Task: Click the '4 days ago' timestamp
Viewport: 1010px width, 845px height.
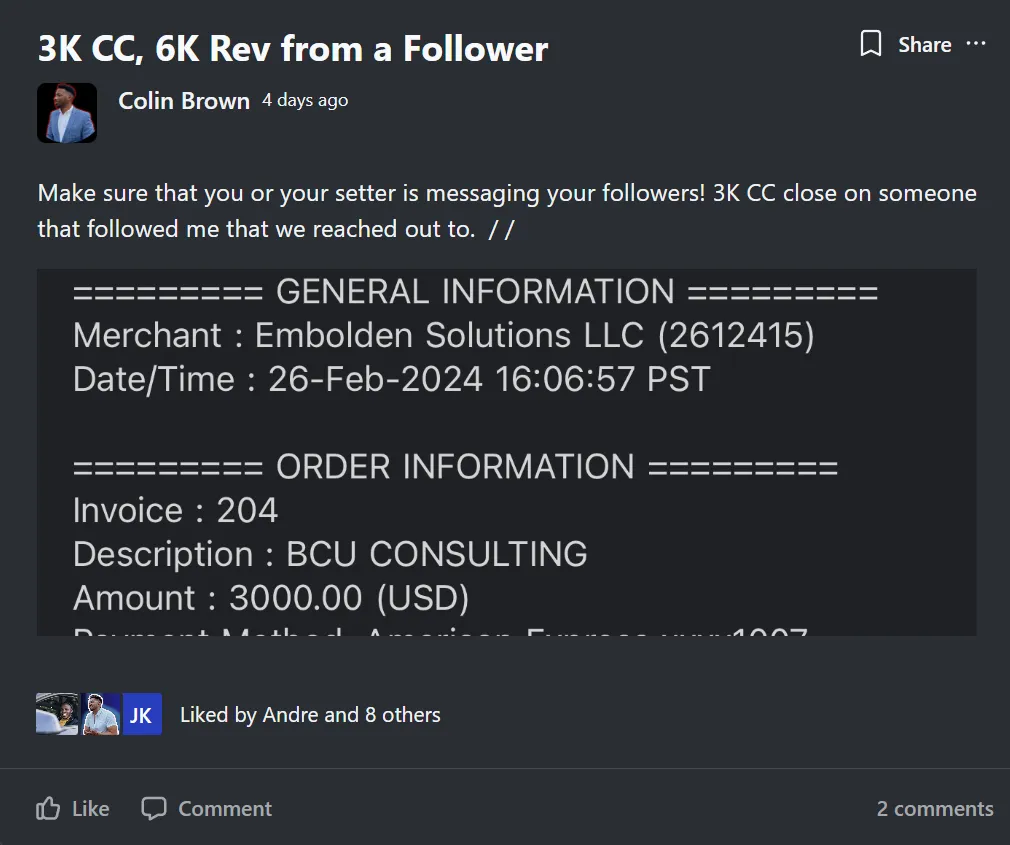Action: point(305,100)
